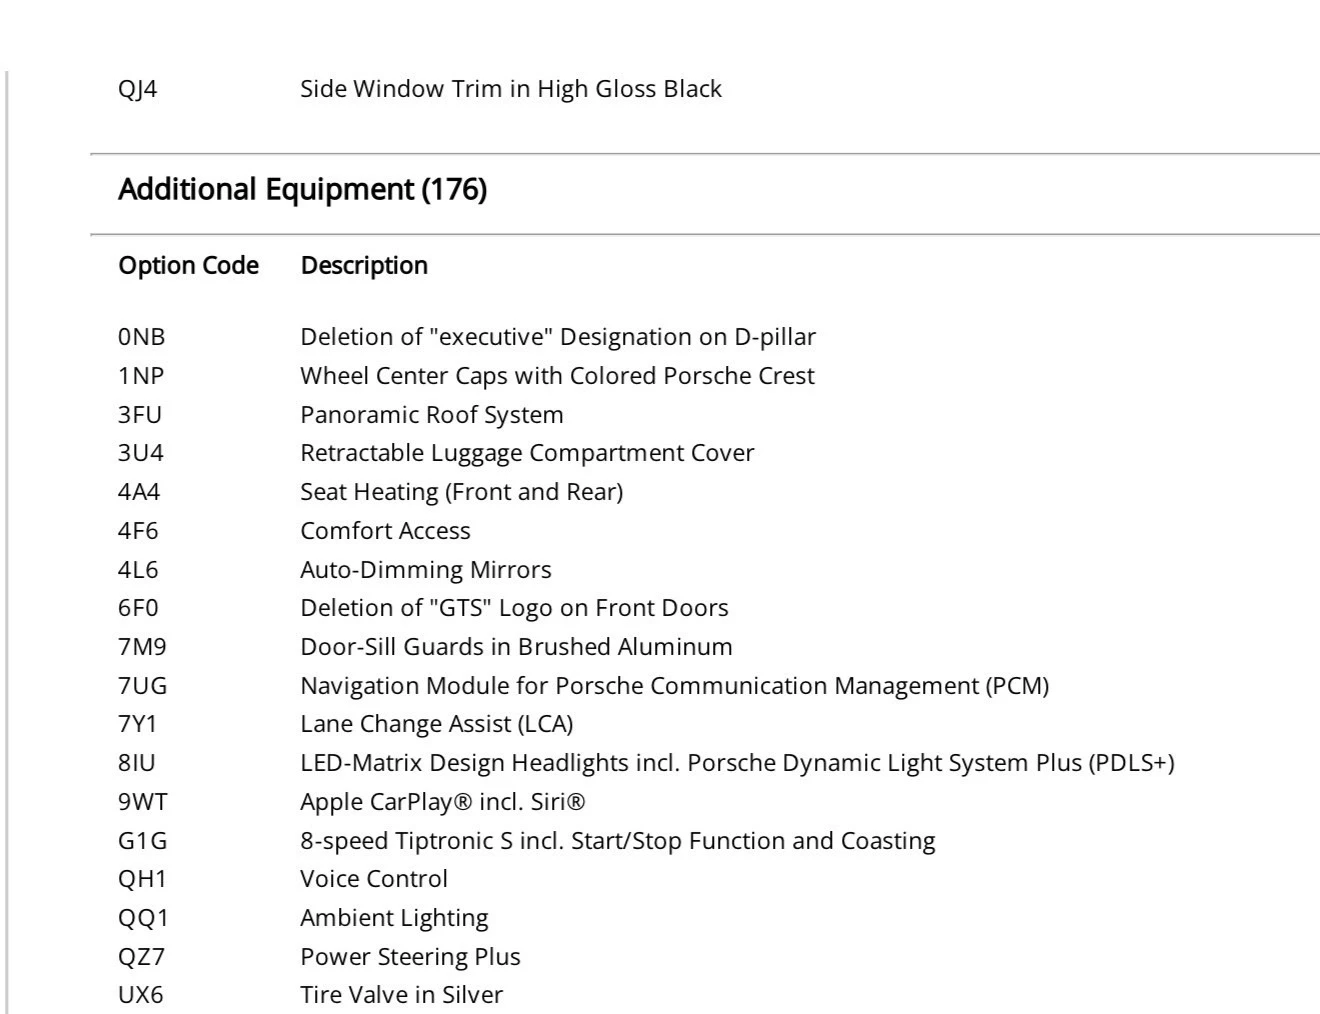Click the Additional Equipment (176) heading
This screenshot has height=1014, width=1320.
(302, 190)
